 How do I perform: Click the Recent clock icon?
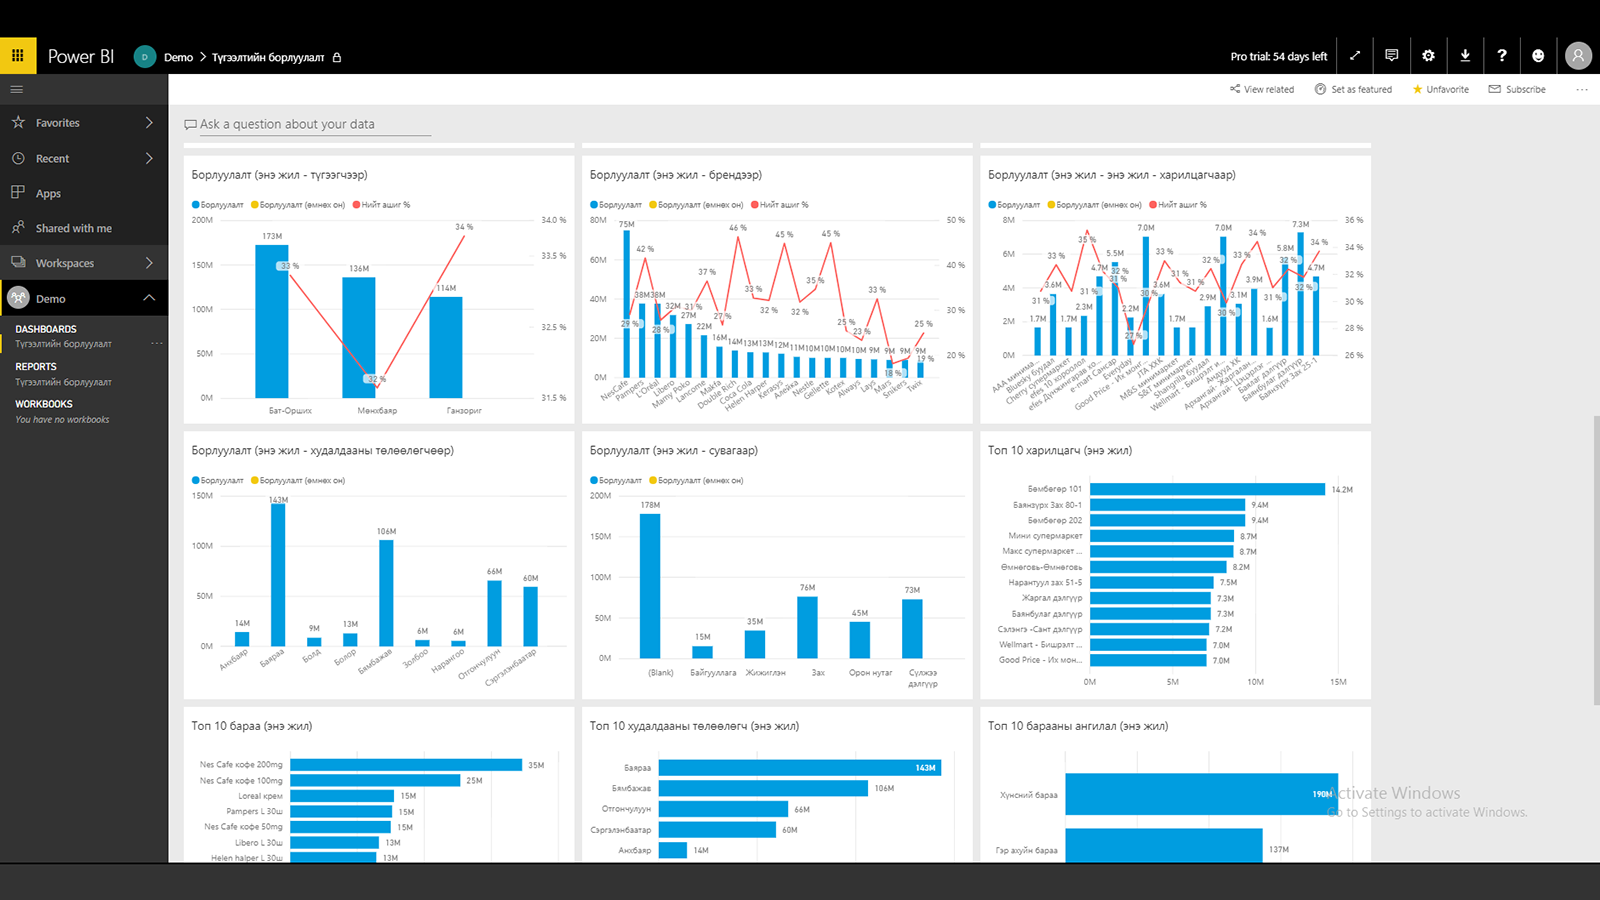pos(18,158)
